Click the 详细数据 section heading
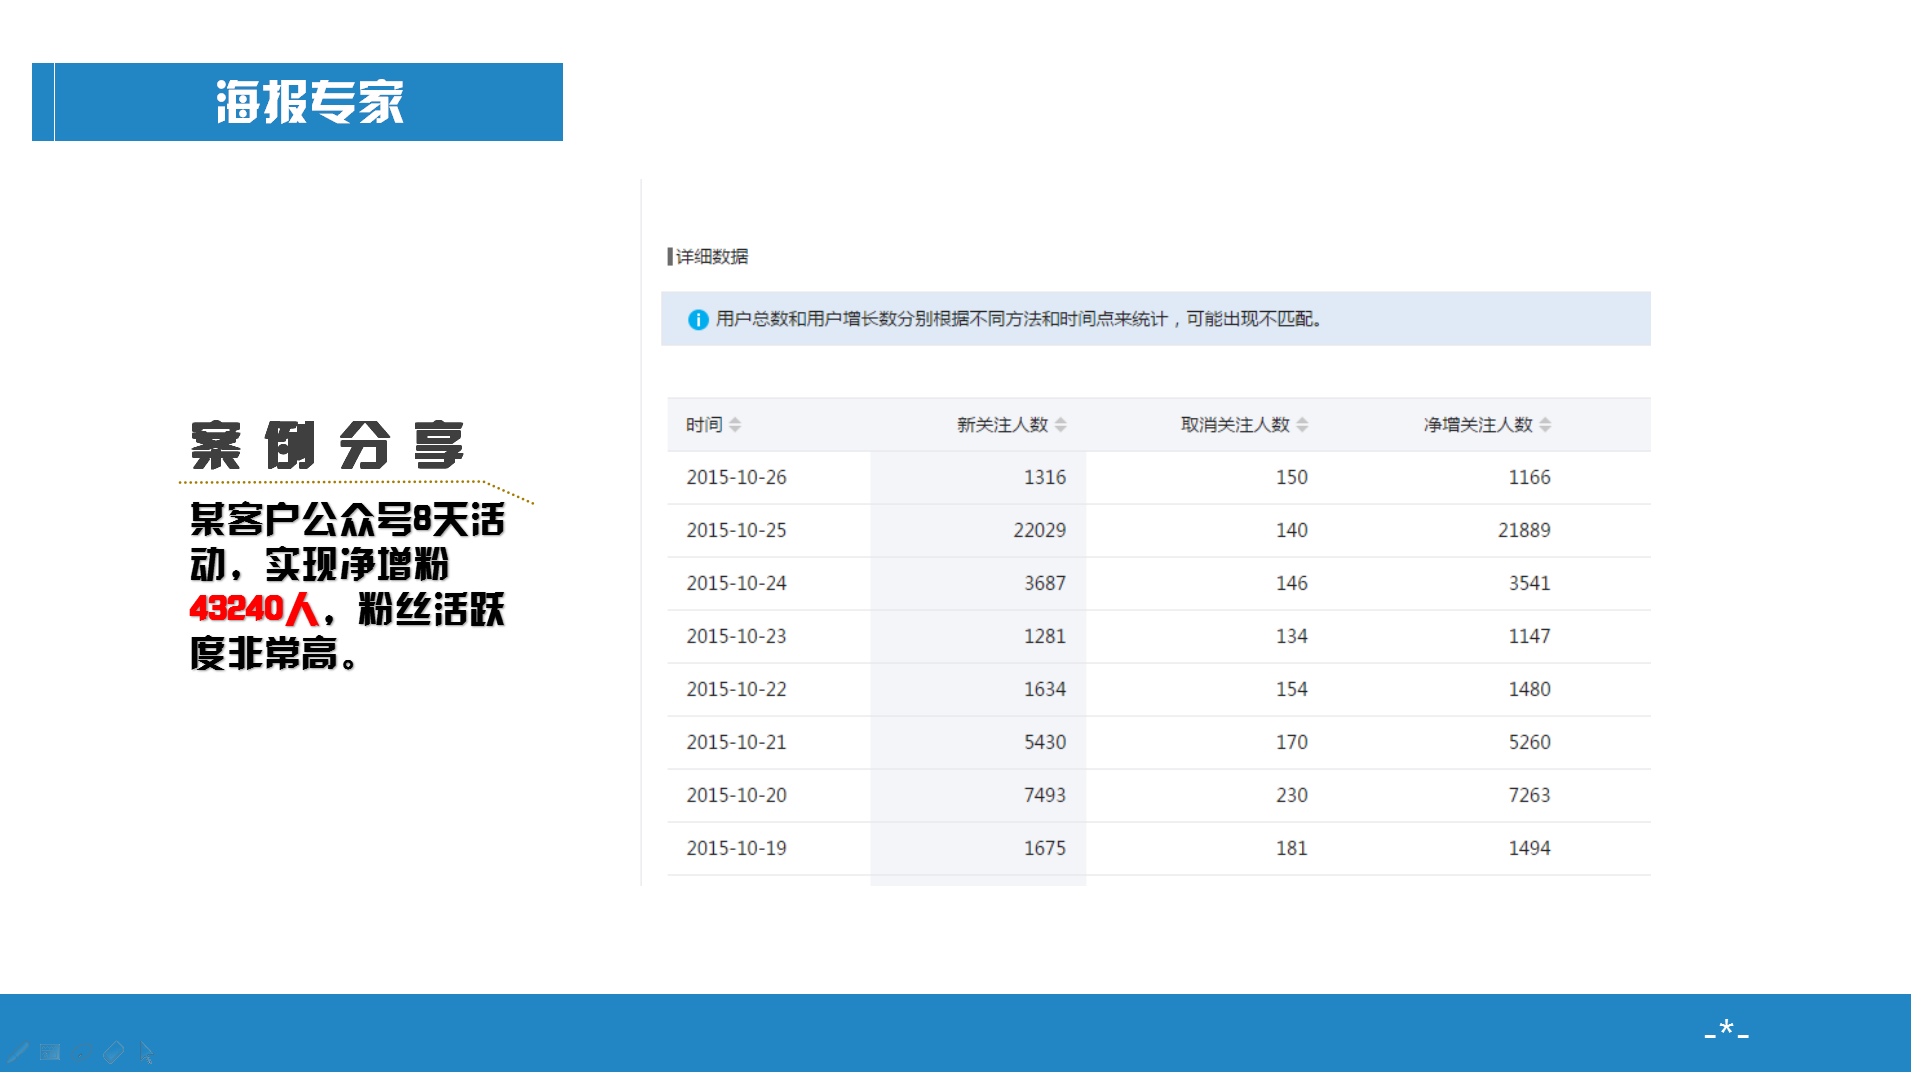This screenshot has width=1911, height=1072. point(711,257)
